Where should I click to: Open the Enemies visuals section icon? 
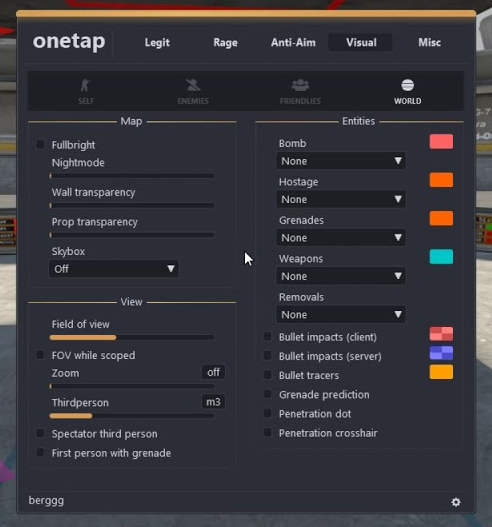[x=193, y=85]
